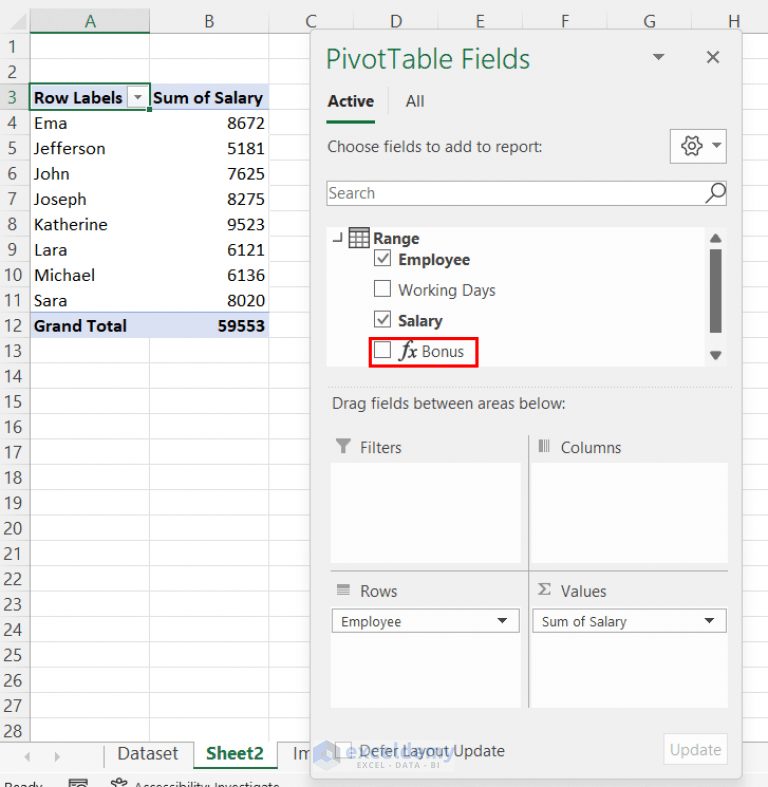768x787 pixels.
Task: Click the sheet tab scroll left arrow
Action: pos(27,756)
